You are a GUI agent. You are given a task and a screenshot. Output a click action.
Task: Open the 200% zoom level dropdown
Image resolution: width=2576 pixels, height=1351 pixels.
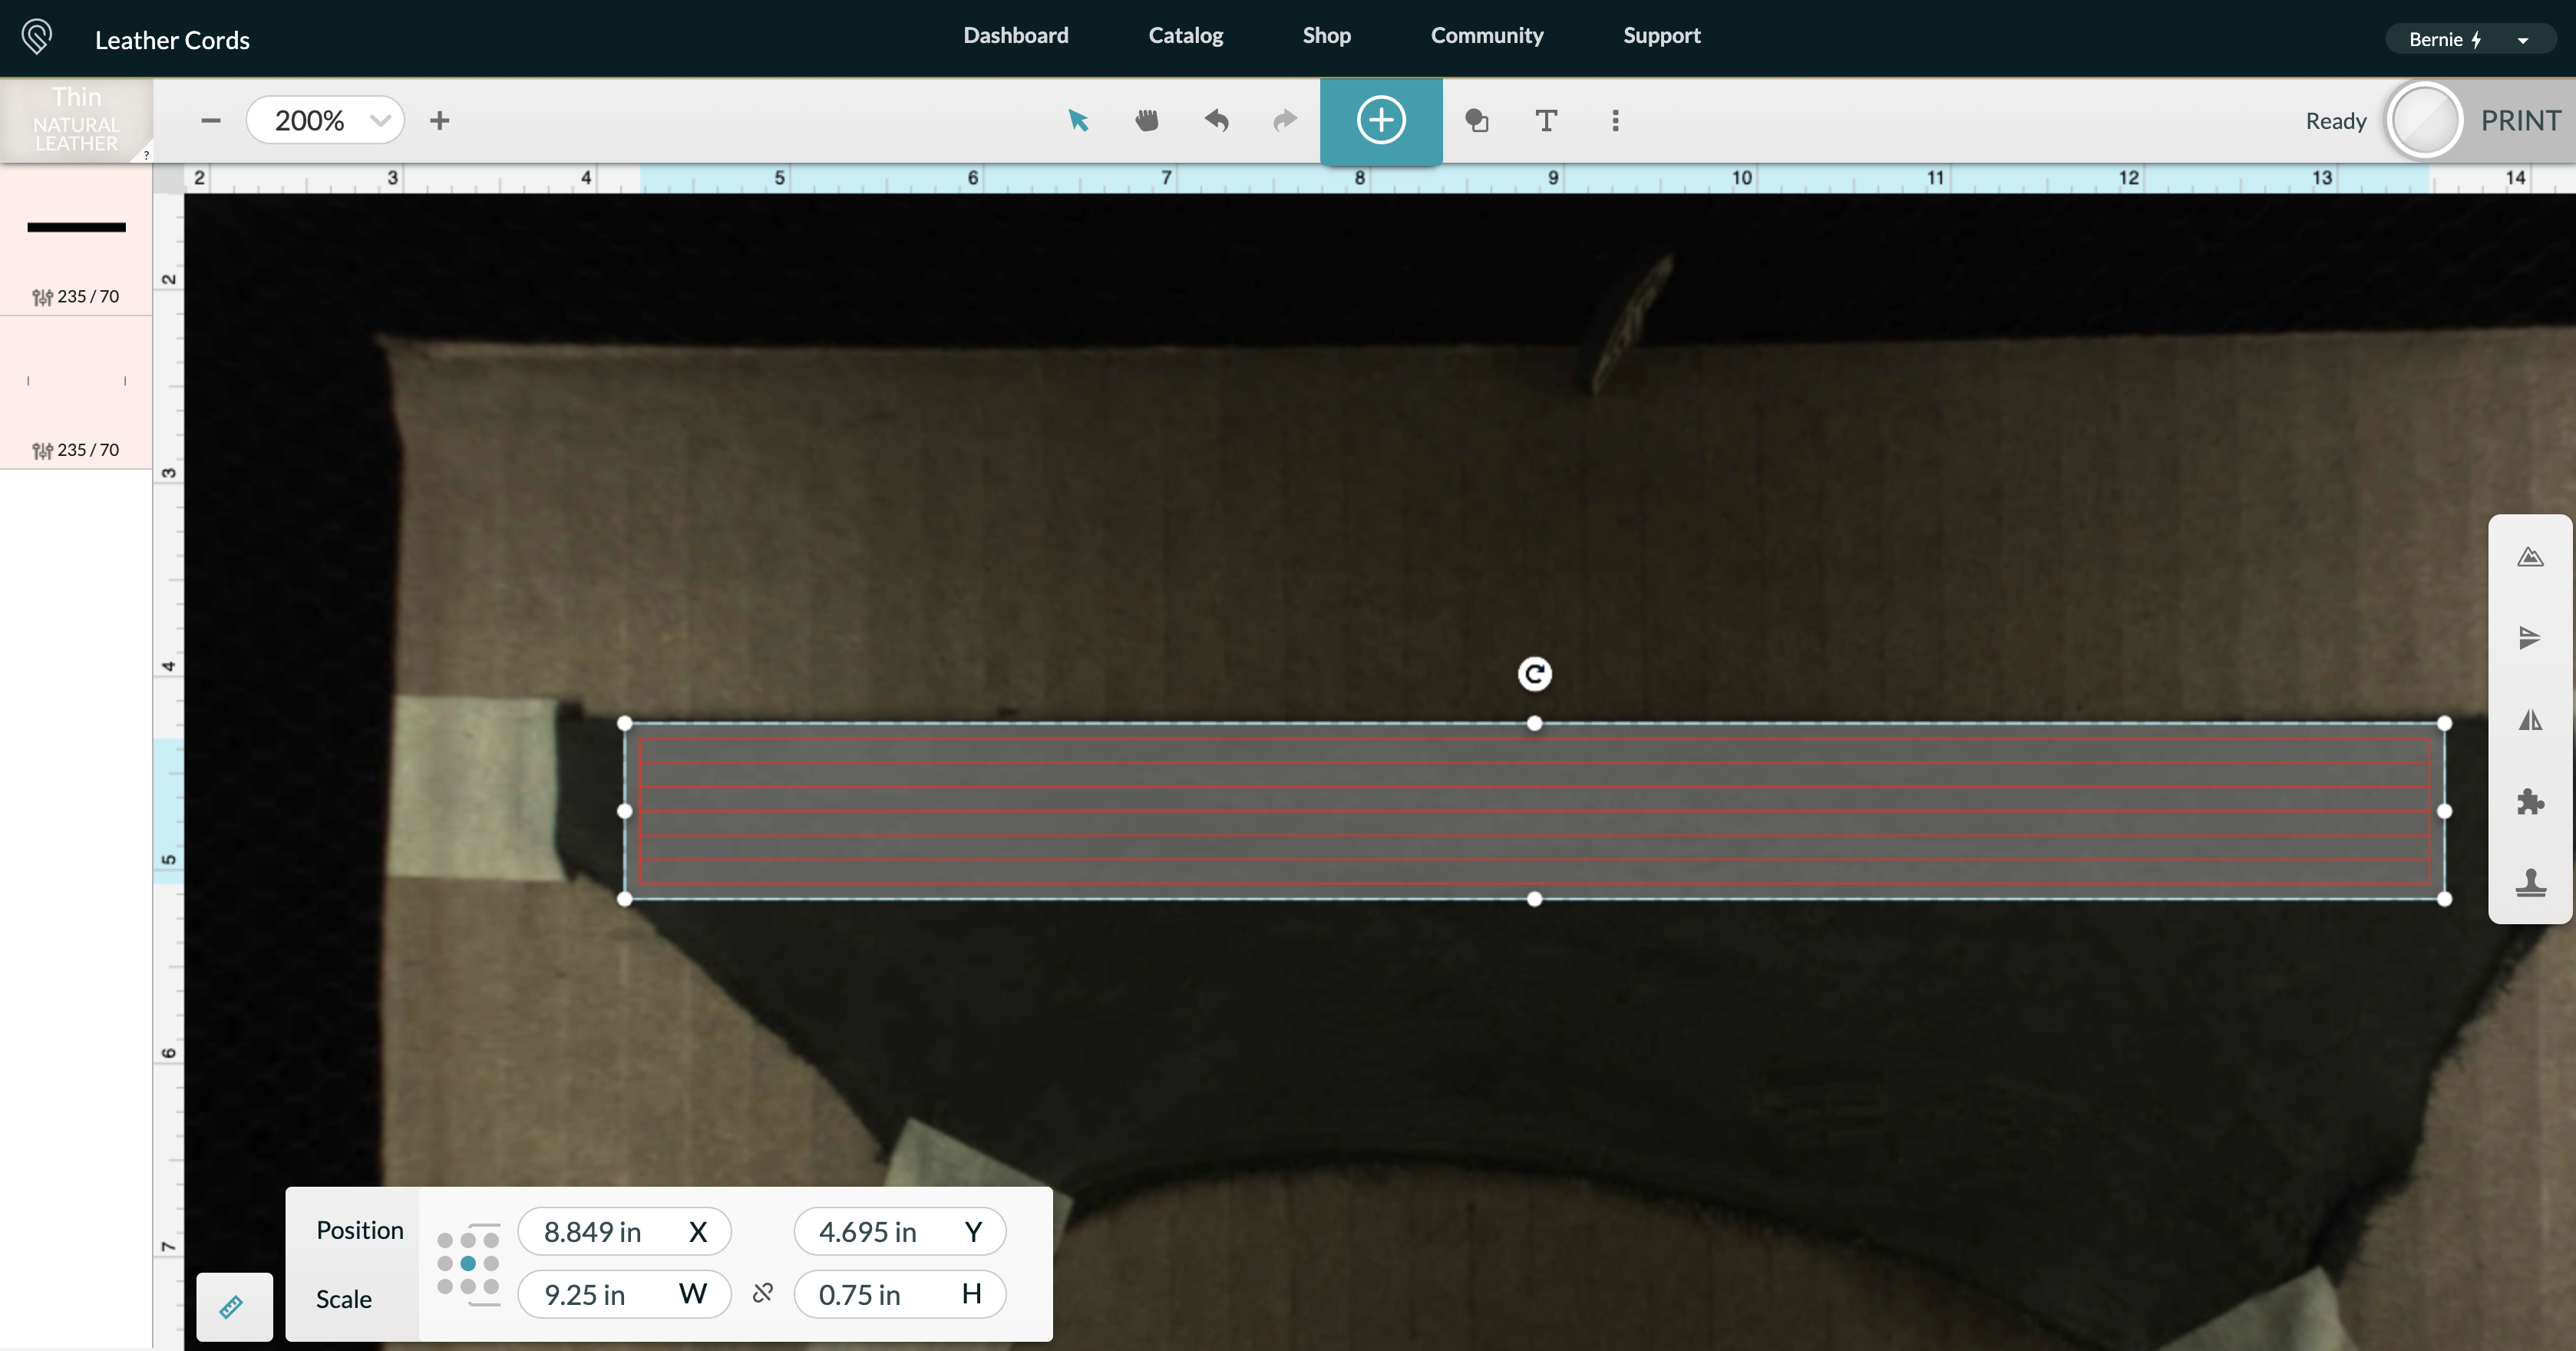point(325,120)
